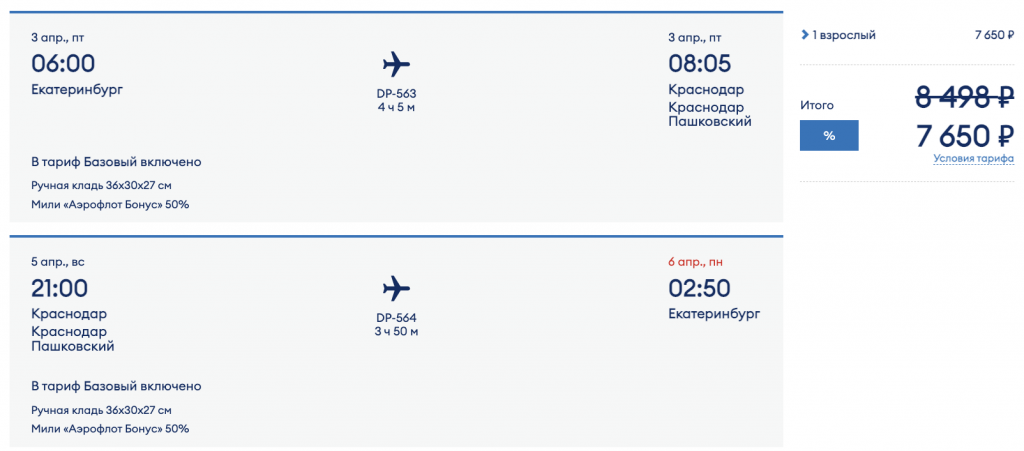
Task: Click the "4 ч 5 м" flight duration
Action: coord(396,107)
